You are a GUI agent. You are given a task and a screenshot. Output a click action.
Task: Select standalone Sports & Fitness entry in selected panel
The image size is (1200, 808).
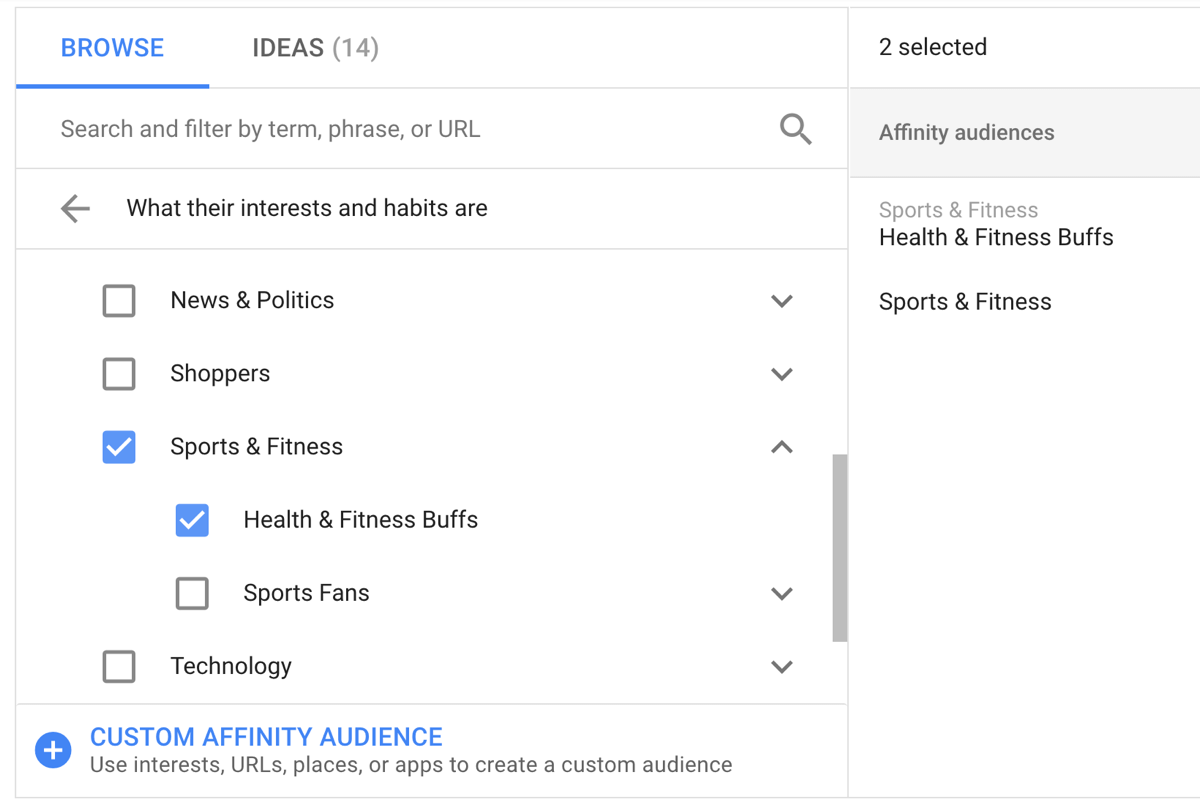coord(965,302)
